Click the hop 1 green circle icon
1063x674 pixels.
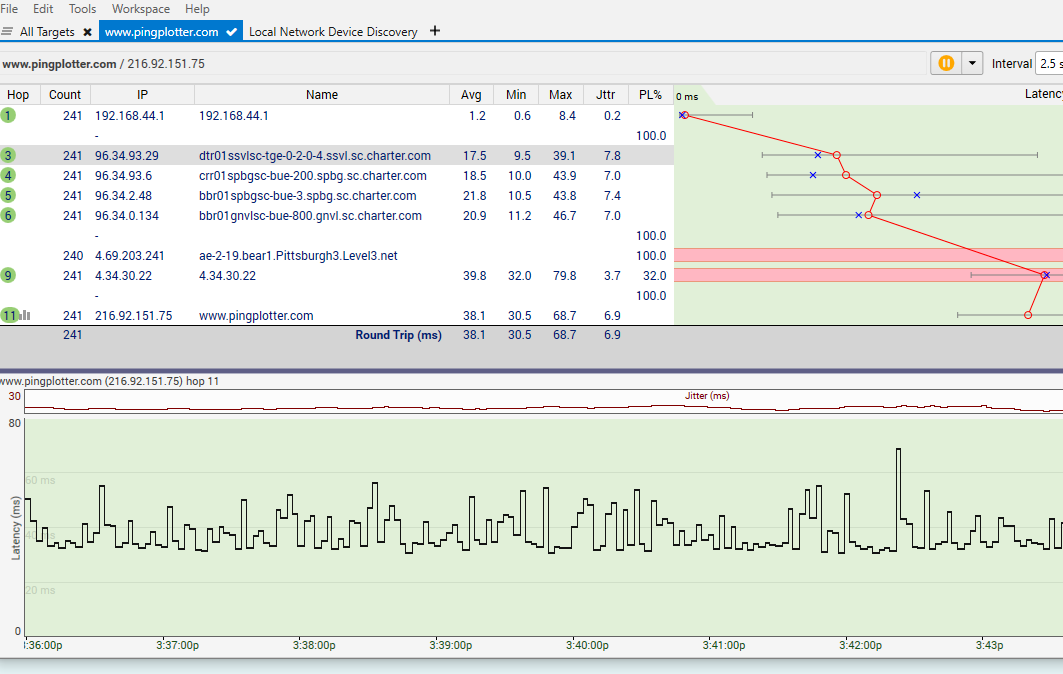[x=8, y=115]
